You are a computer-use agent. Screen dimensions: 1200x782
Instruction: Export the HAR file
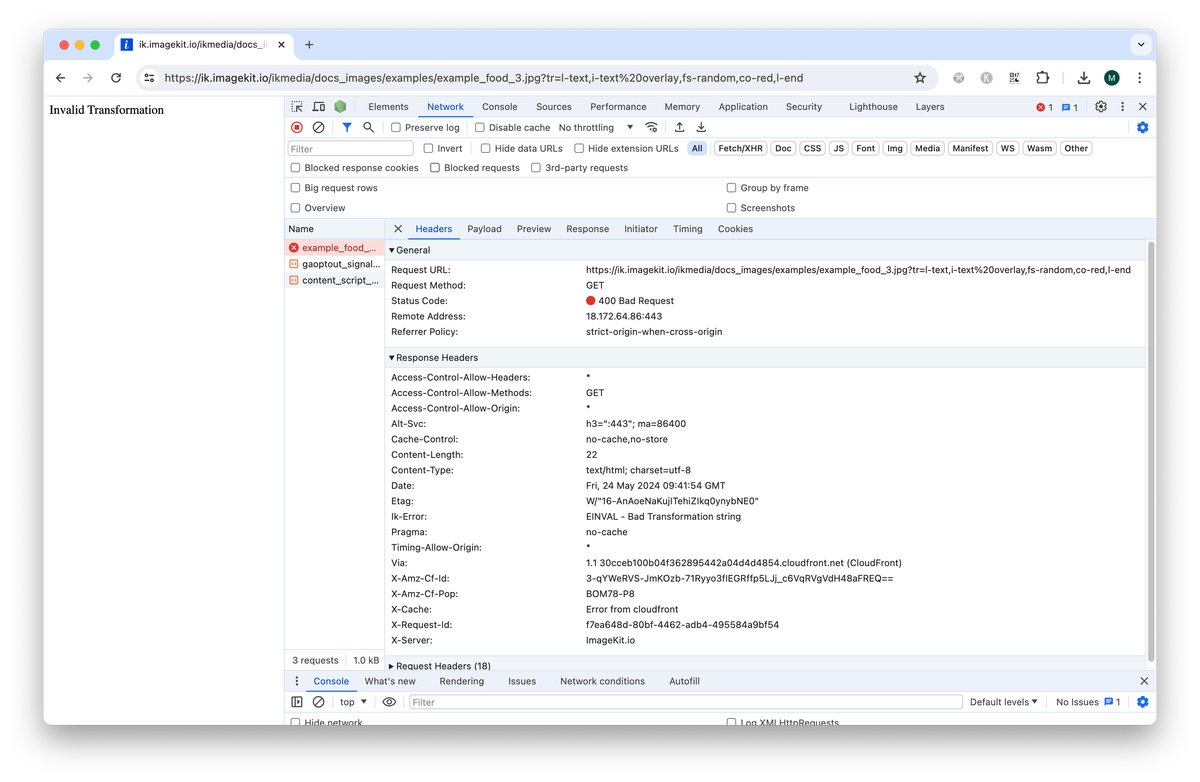tap(701, 128)
